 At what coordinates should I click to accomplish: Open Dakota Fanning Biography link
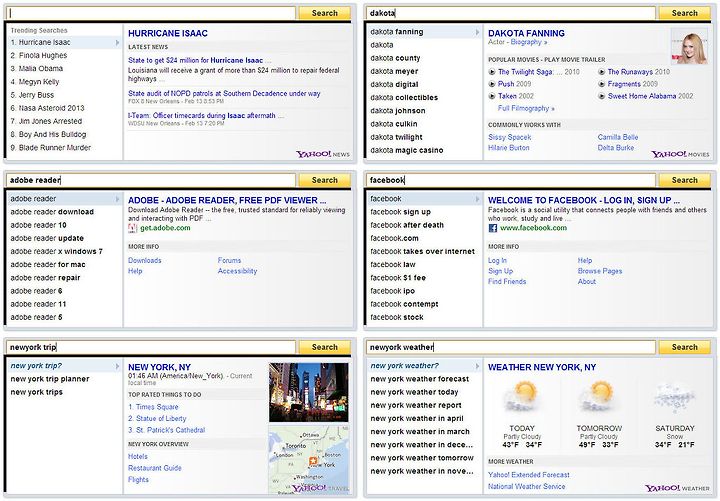click(x=529, y=42)
